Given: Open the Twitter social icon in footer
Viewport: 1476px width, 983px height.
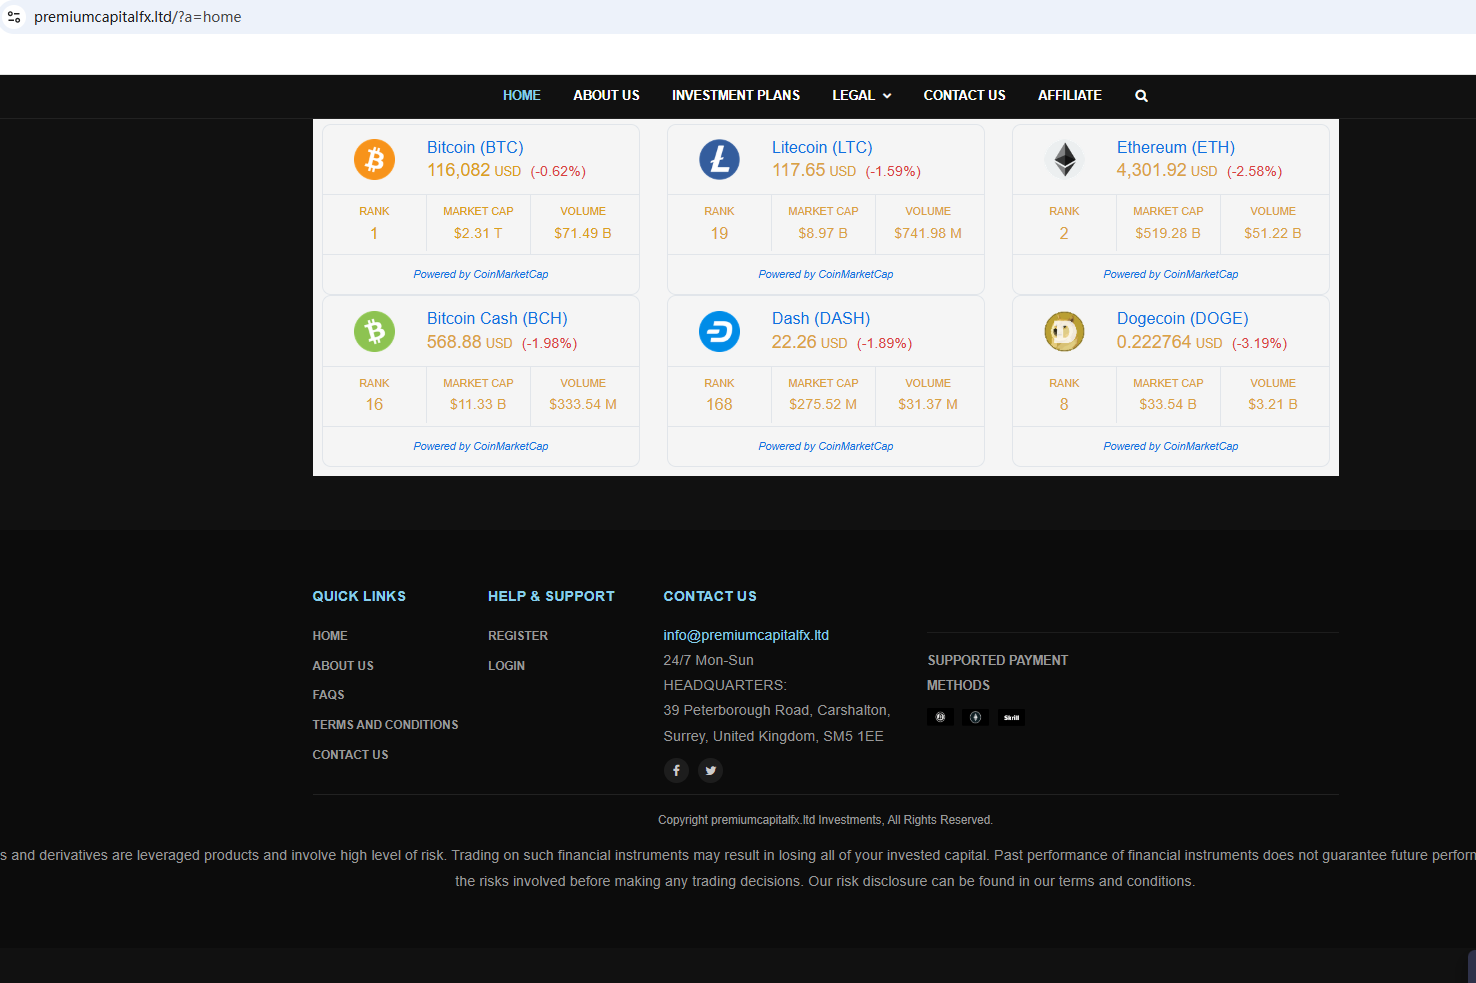Looking at the screenshot, I should point(710,770).
